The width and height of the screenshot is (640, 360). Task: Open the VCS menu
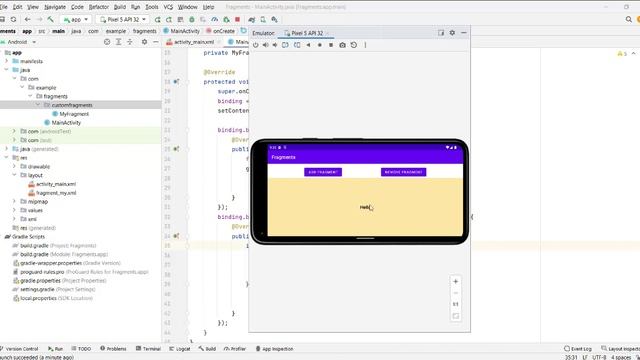(x=168, y=7)
